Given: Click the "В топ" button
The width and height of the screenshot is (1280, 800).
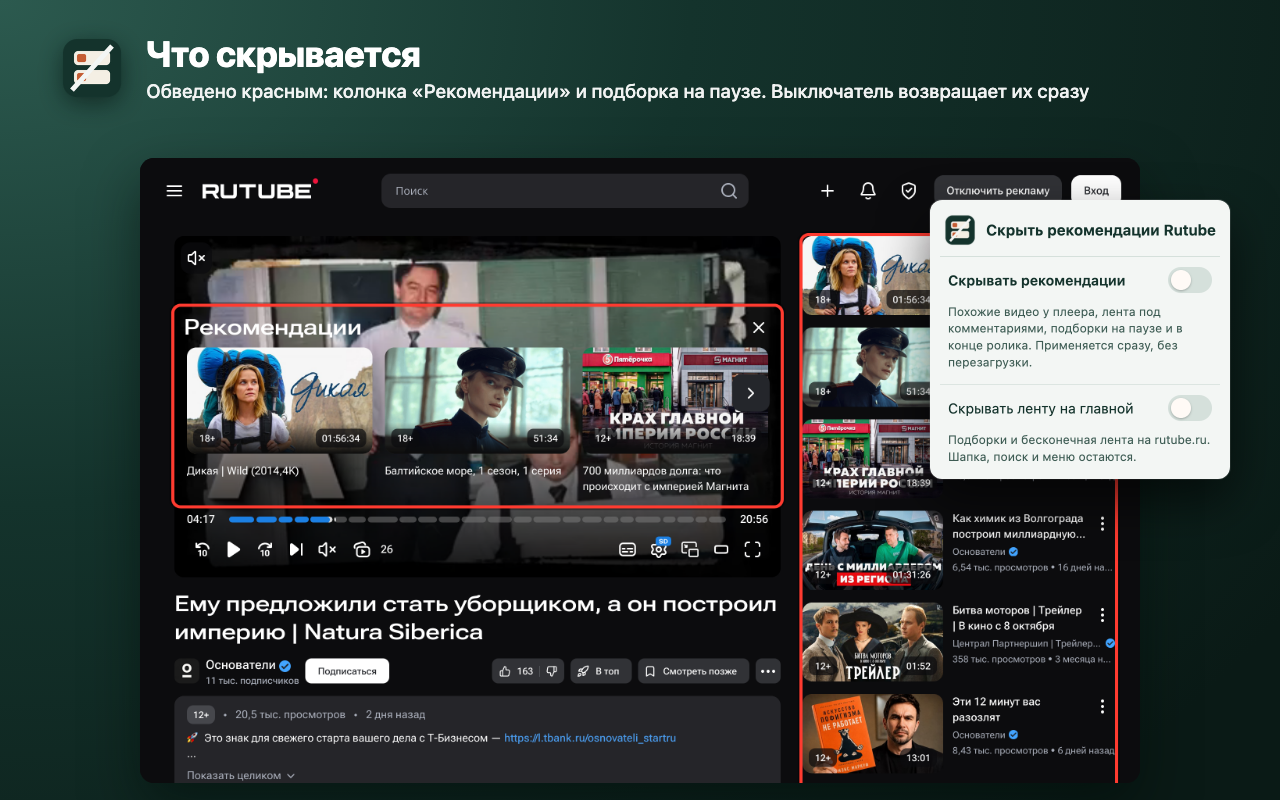Looking at the screenshot, I should tap(601, 671).
